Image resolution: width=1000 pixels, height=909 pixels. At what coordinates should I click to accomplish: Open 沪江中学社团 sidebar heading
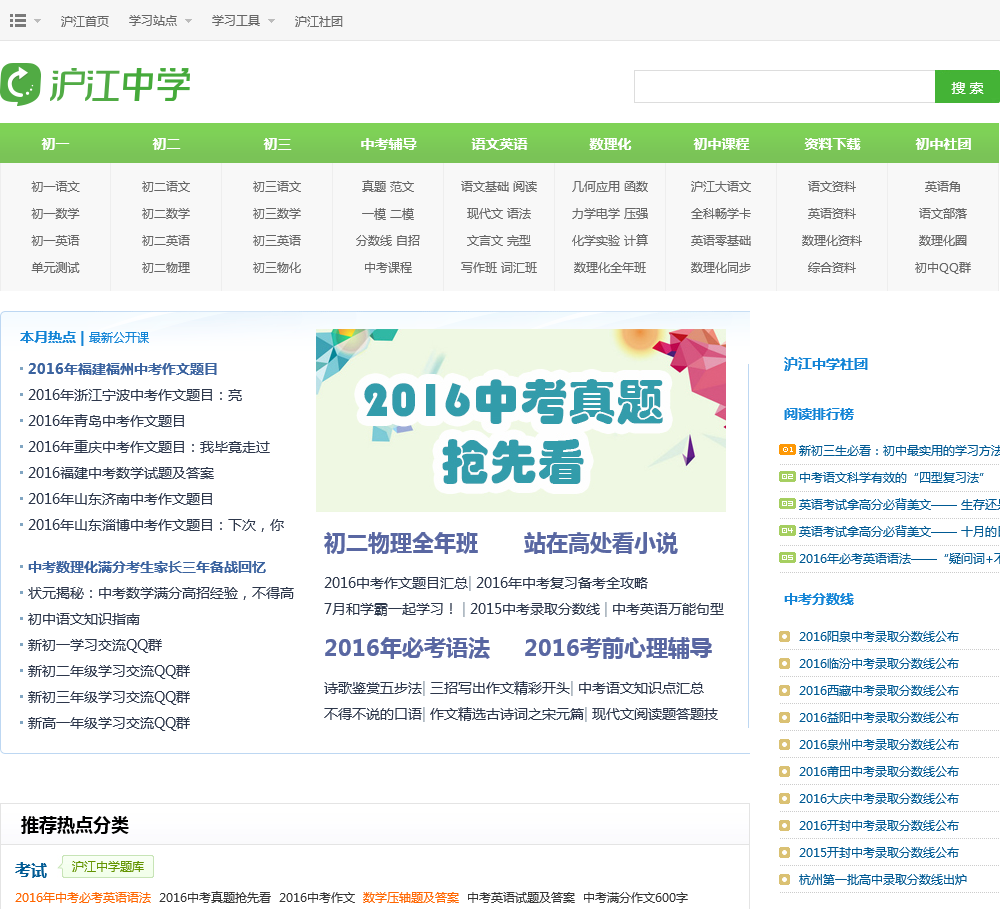[x=826, y=364]
